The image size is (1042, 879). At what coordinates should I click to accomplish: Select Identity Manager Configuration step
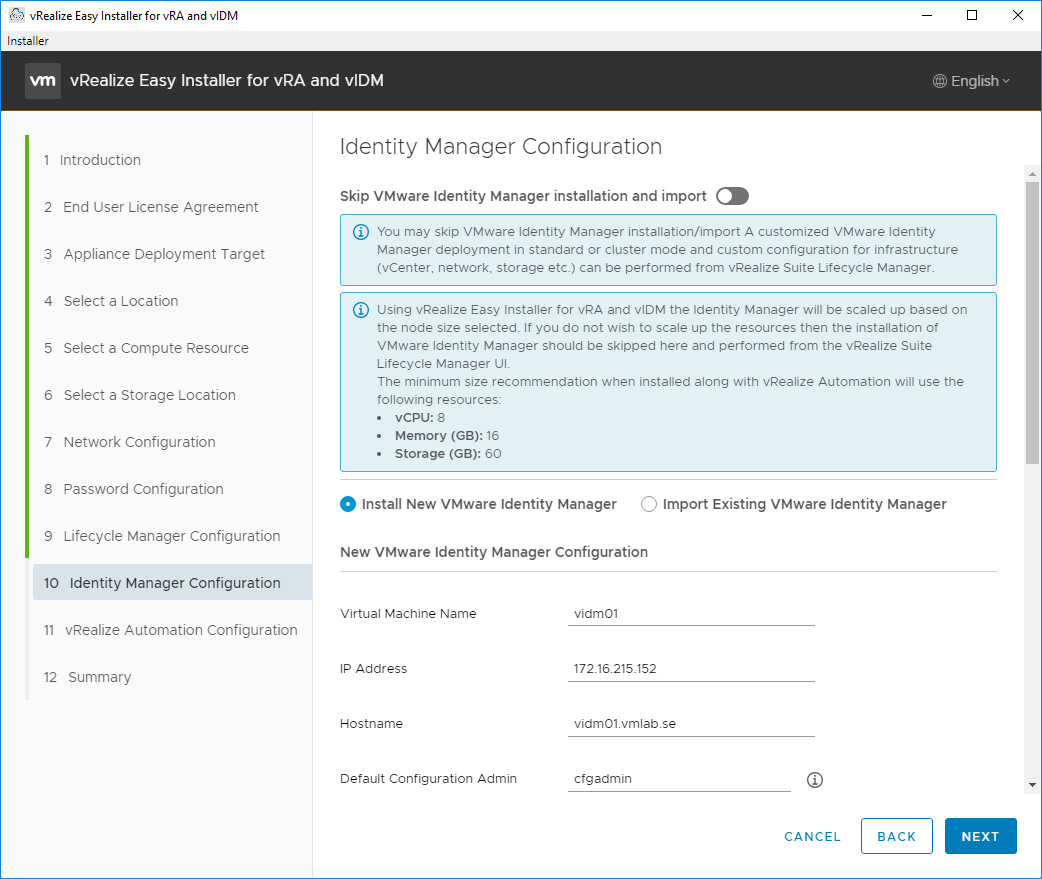tap(172, 583)
